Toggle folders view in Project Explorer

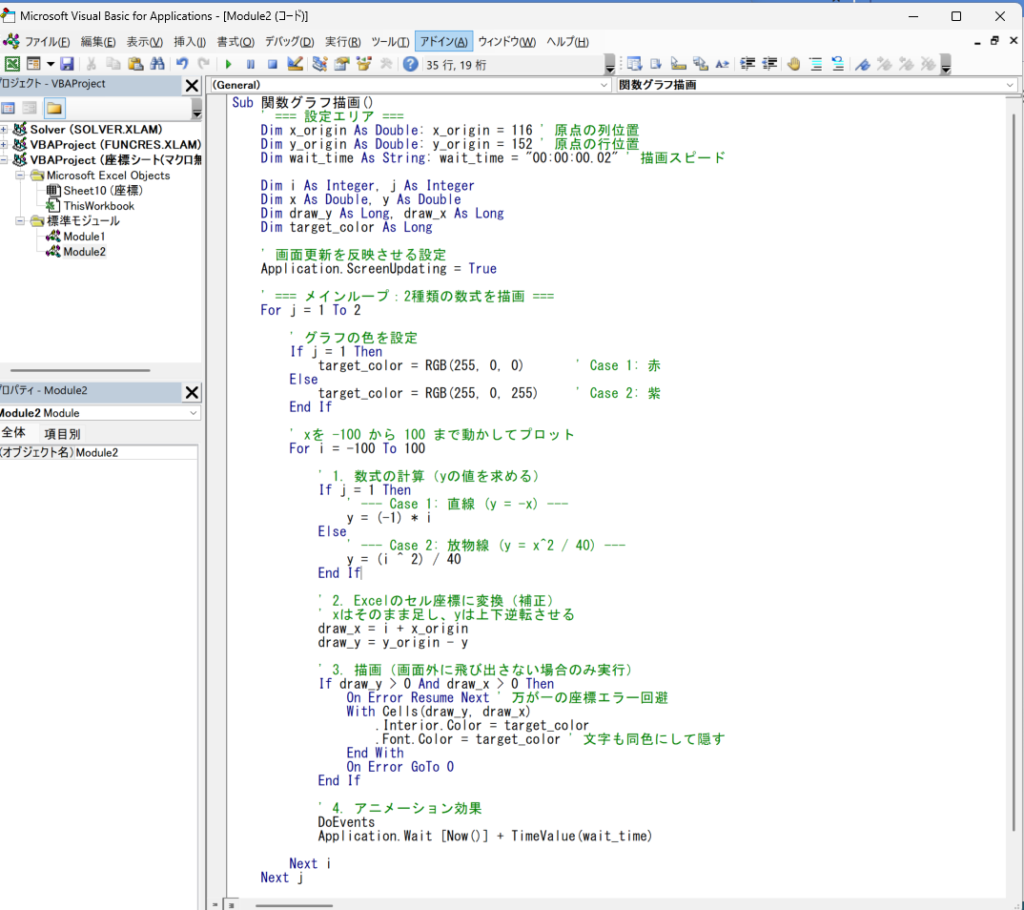(x=54, y=108)
